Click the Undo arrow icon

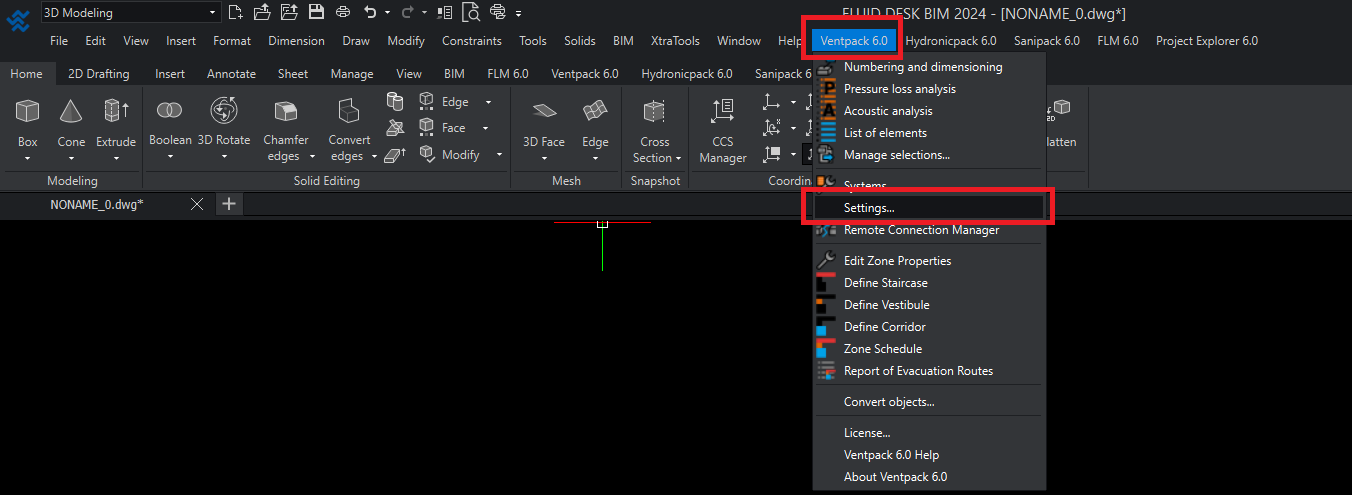tap(370, 13)
